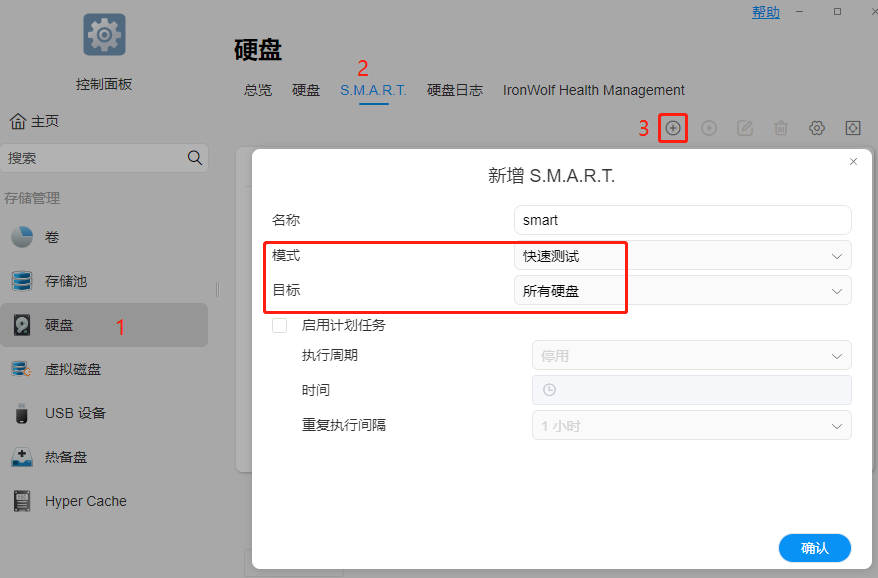Close the 新增 S.M.A.R.T. dialog
Viewport: 878px width, 578px height.
click(x=853, y=161)
